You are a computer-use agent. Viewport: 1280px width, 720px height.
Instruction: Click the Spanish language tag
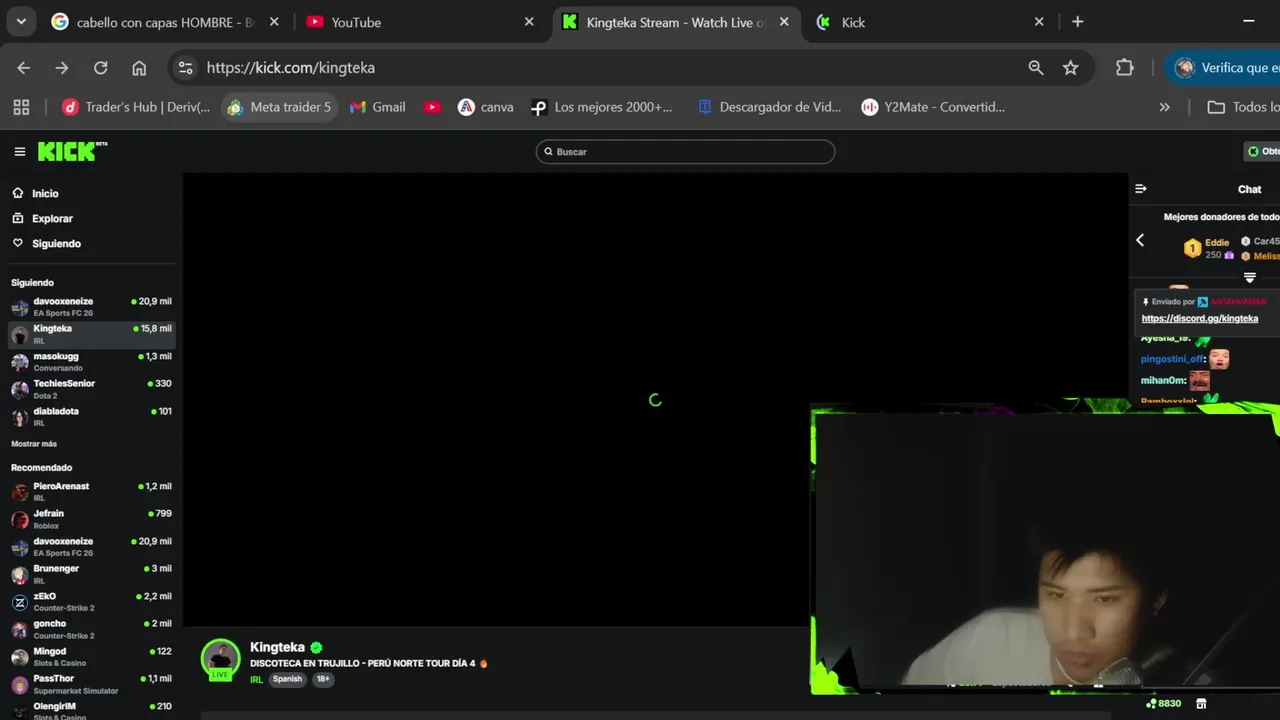[x=287, y=679]
